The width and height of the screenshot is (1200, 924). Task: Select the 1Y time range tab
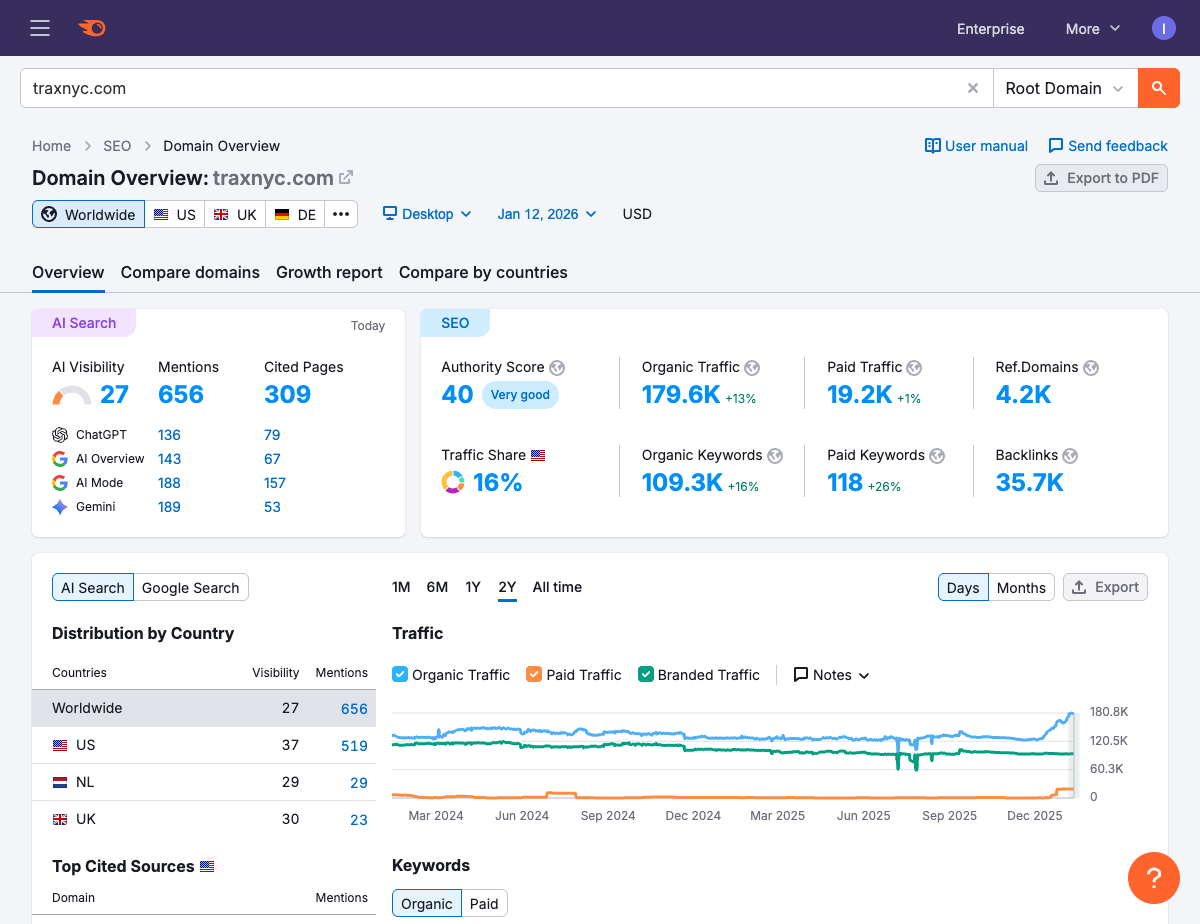point(472,587)
